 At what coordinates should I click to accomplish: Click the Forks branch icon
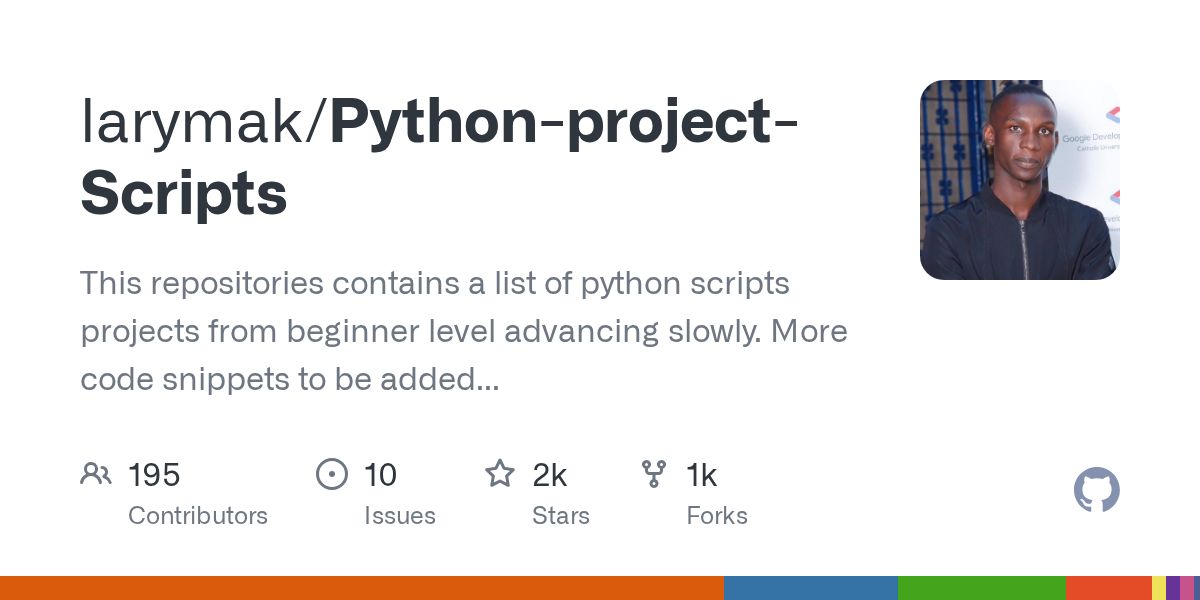[x=654, y=473]
